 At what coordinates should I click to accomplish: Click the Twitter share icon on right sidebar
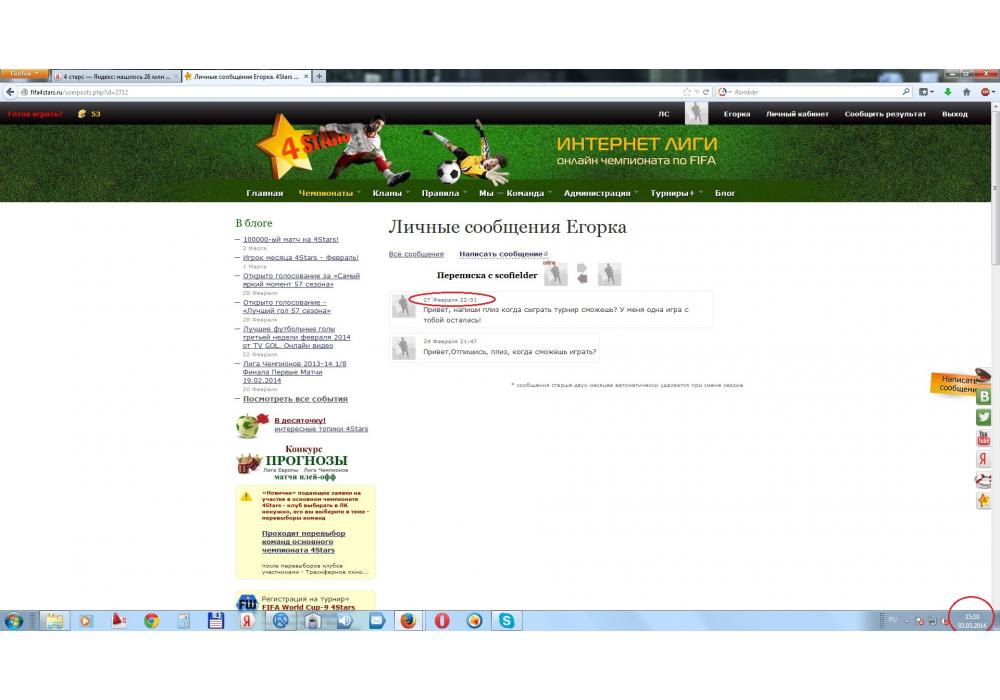pos(984,418)
